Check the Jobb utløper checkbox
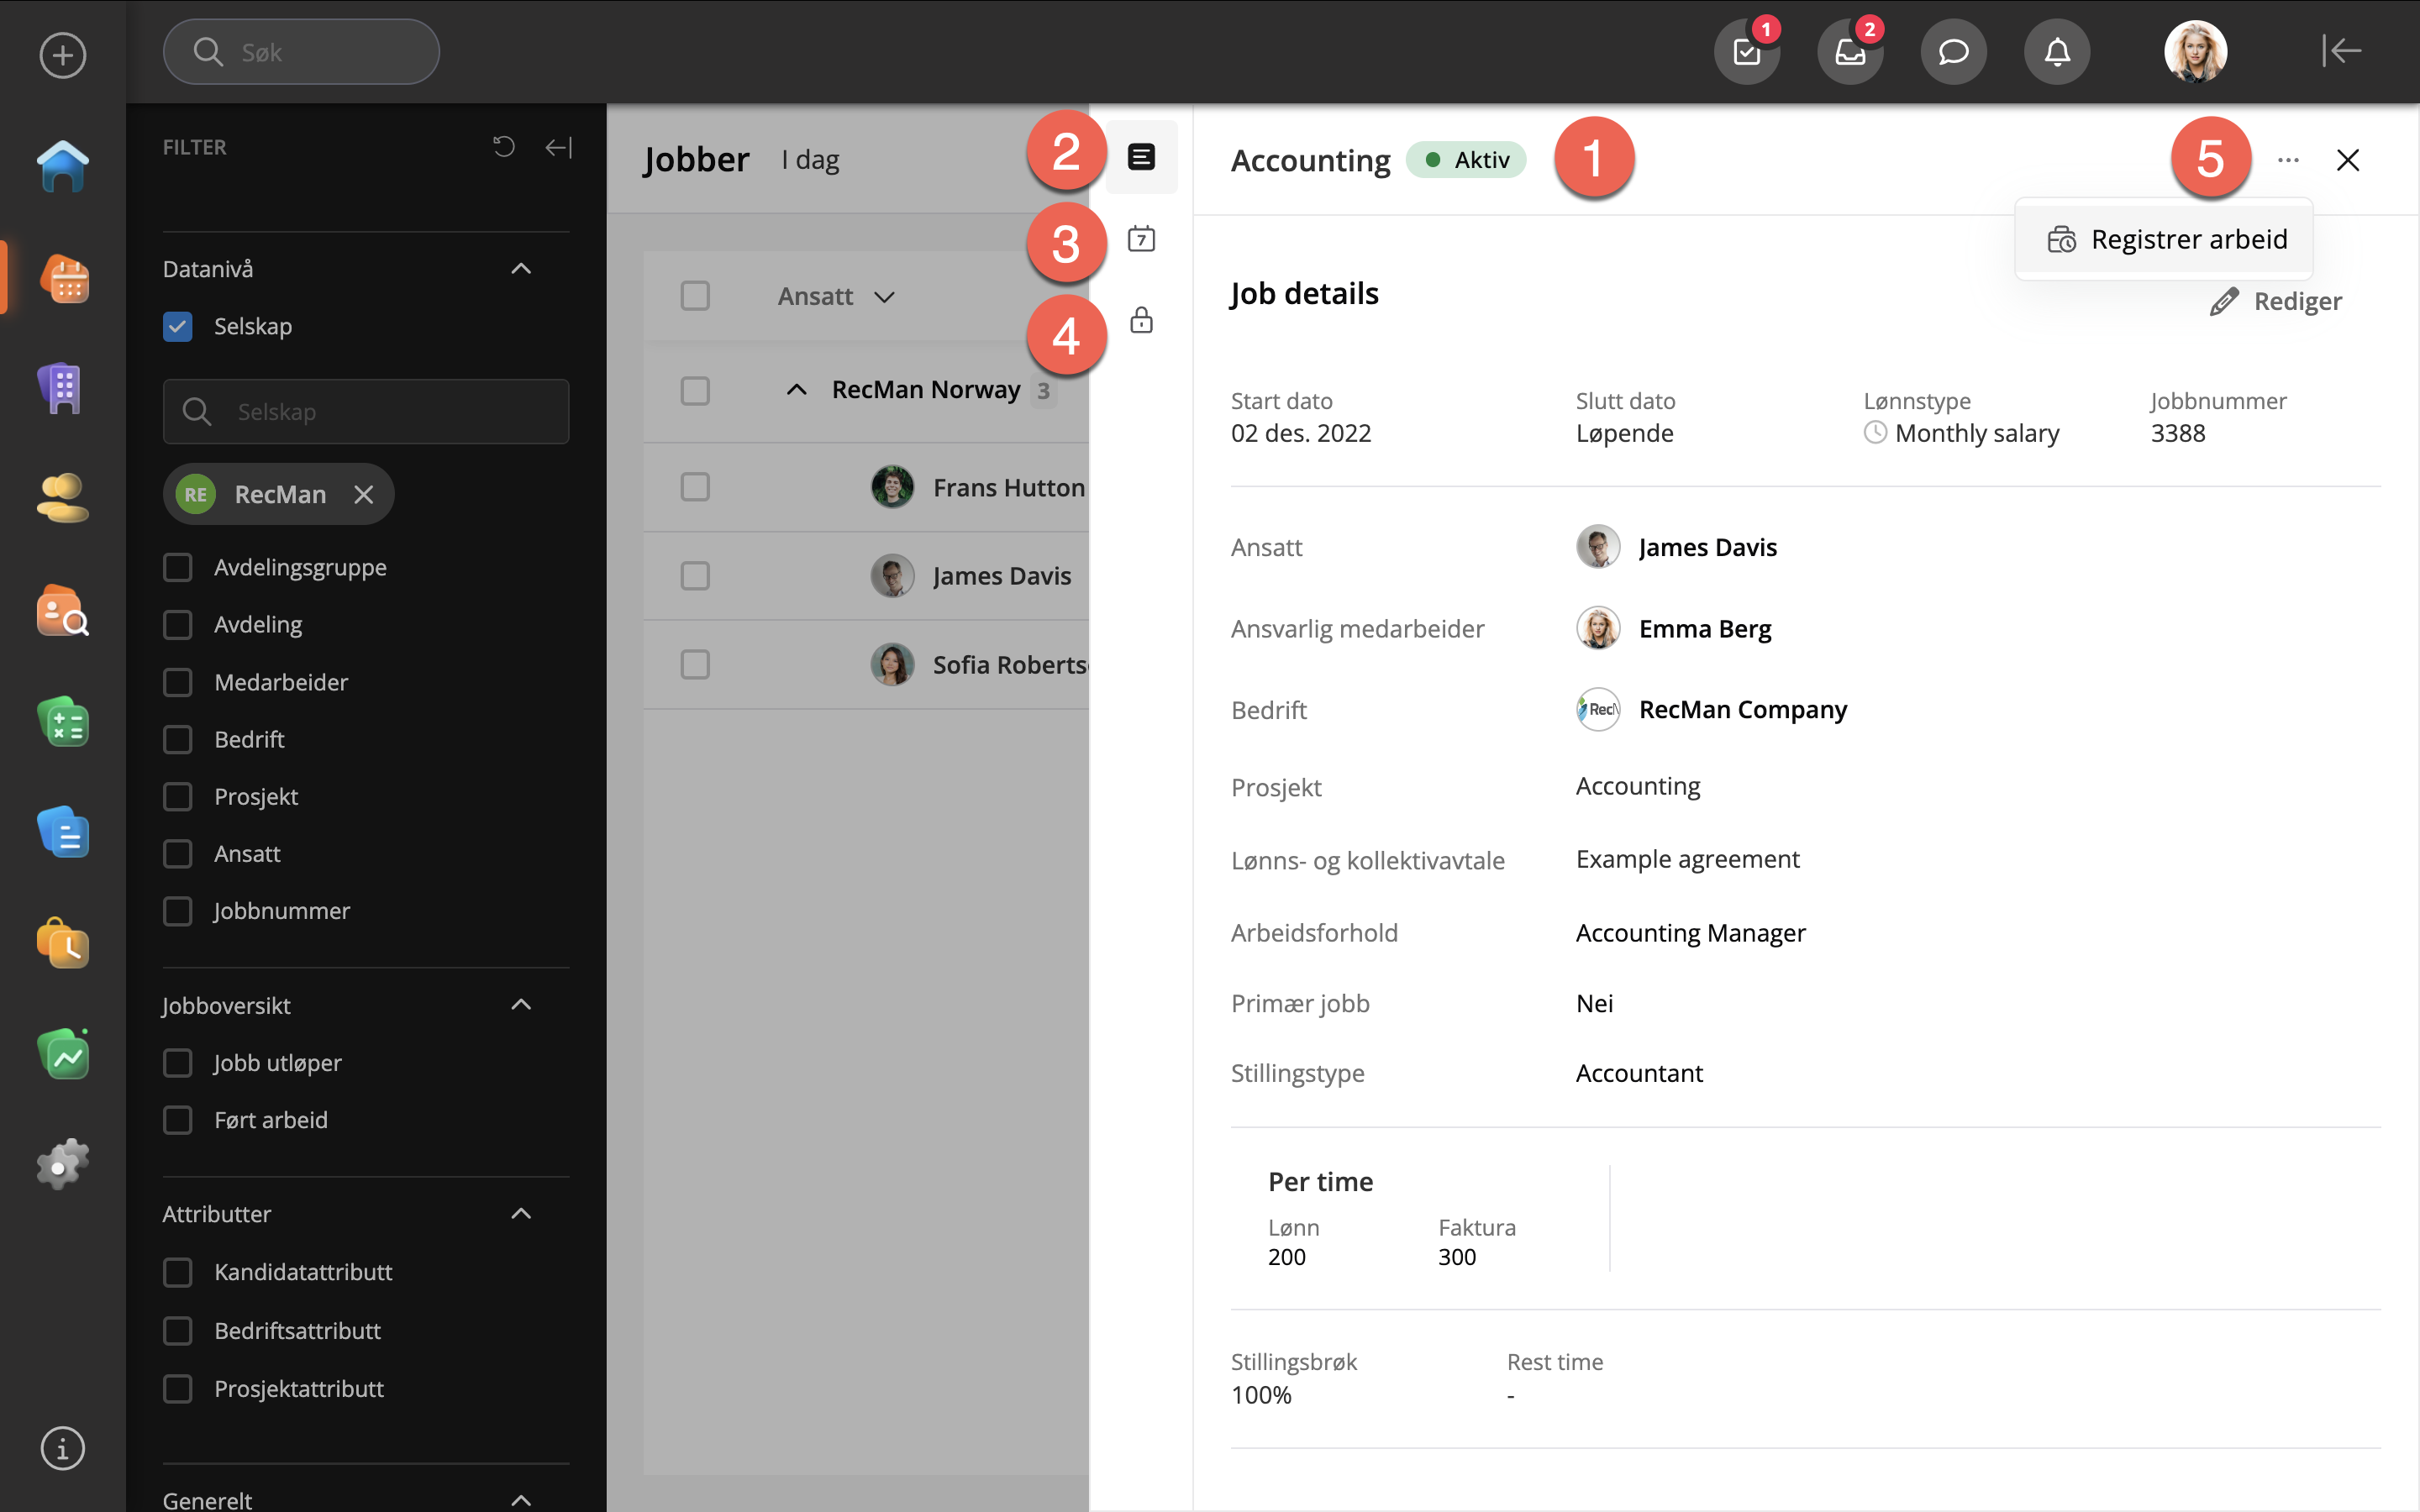 tap(178, 1062)
